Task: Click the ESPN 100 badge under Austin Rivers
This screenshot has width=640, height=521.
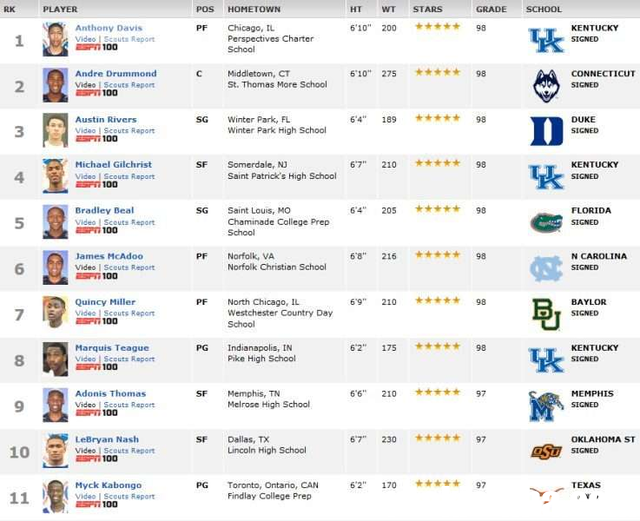Action: coord(97,139)
